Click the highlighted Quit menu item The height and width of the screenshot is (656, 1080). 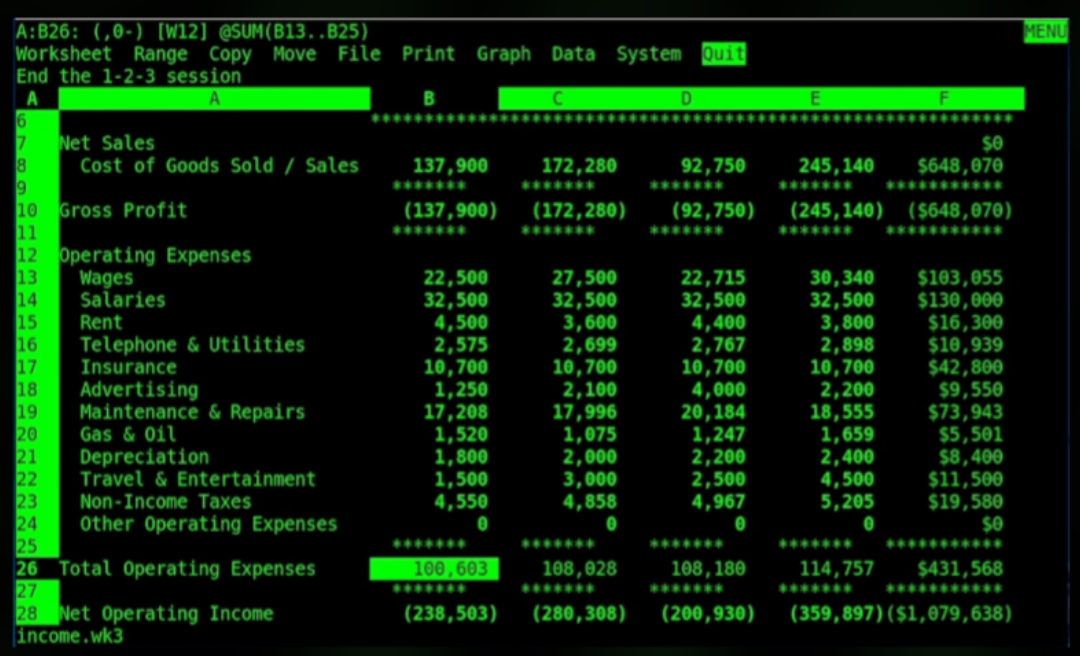(723, 54)
